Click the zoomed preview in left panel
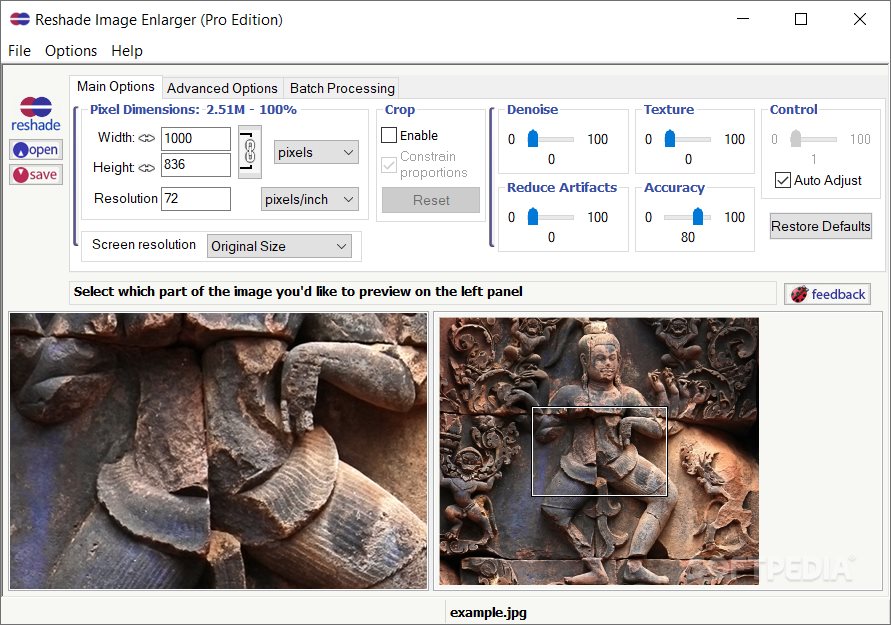 point(219,451)
